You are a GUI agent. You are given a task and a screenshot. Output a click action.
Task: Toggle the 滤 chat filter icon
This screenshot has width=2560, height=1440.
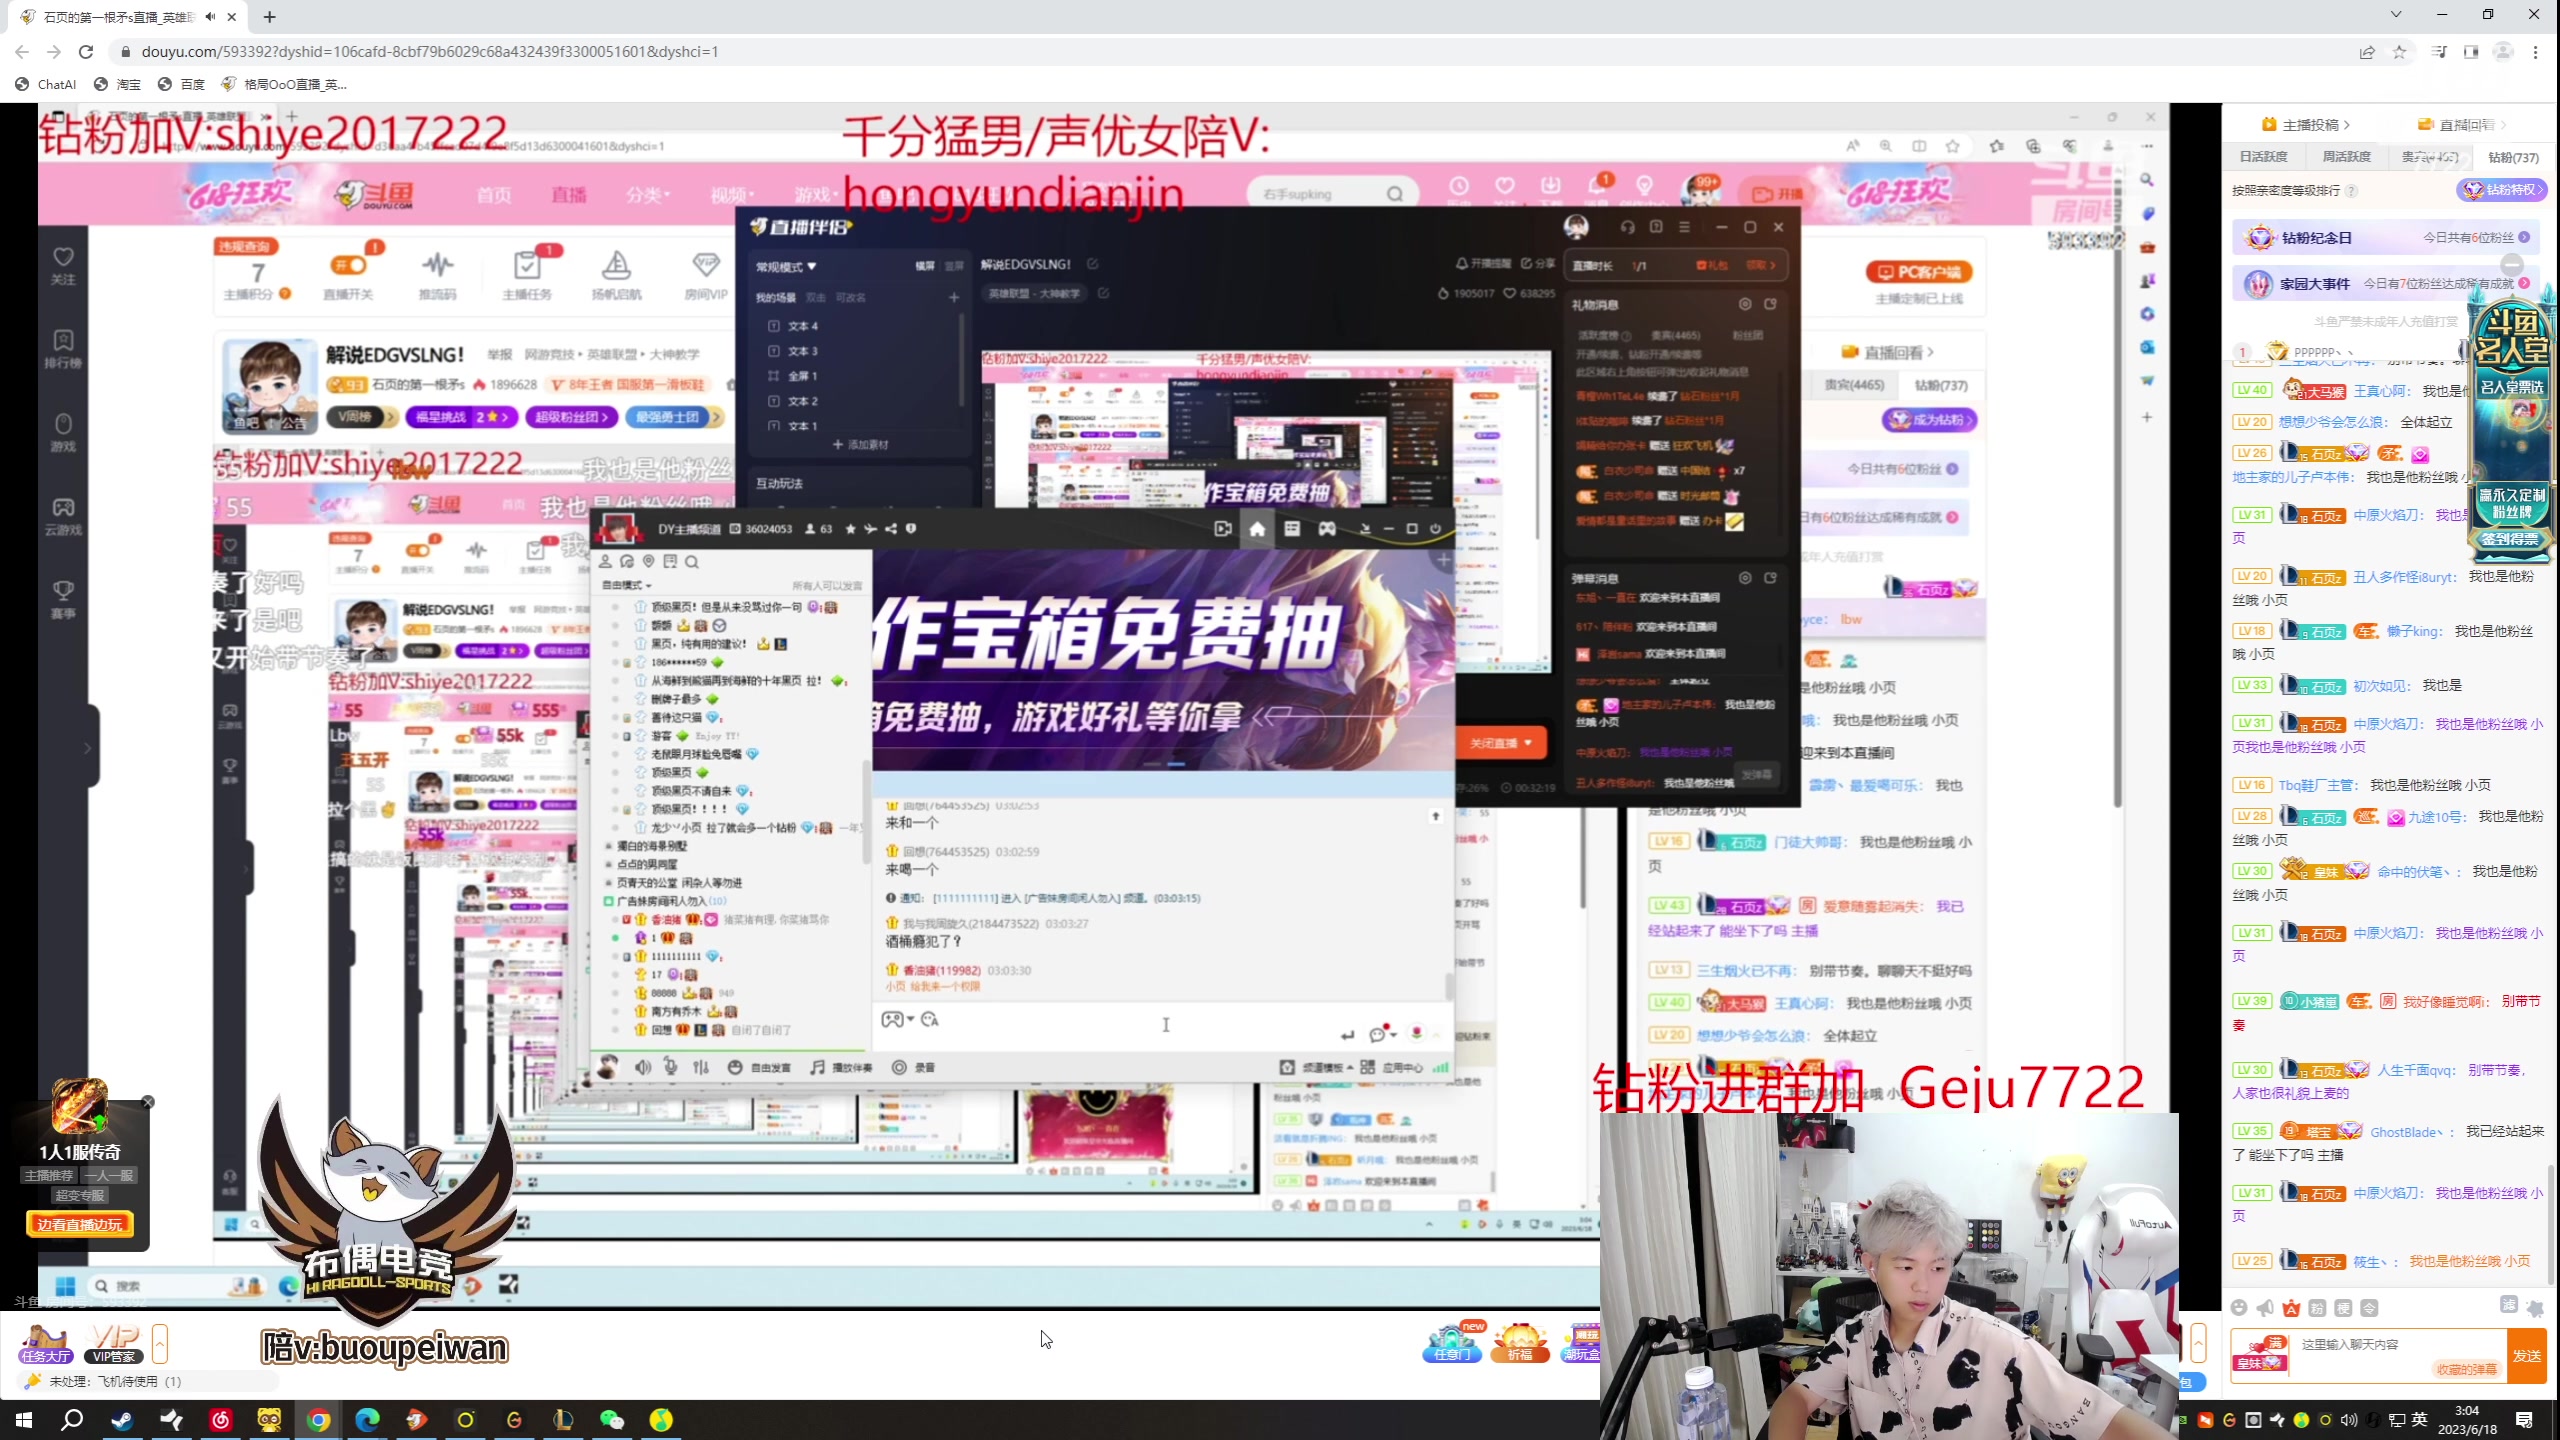pos(2509,1305)
